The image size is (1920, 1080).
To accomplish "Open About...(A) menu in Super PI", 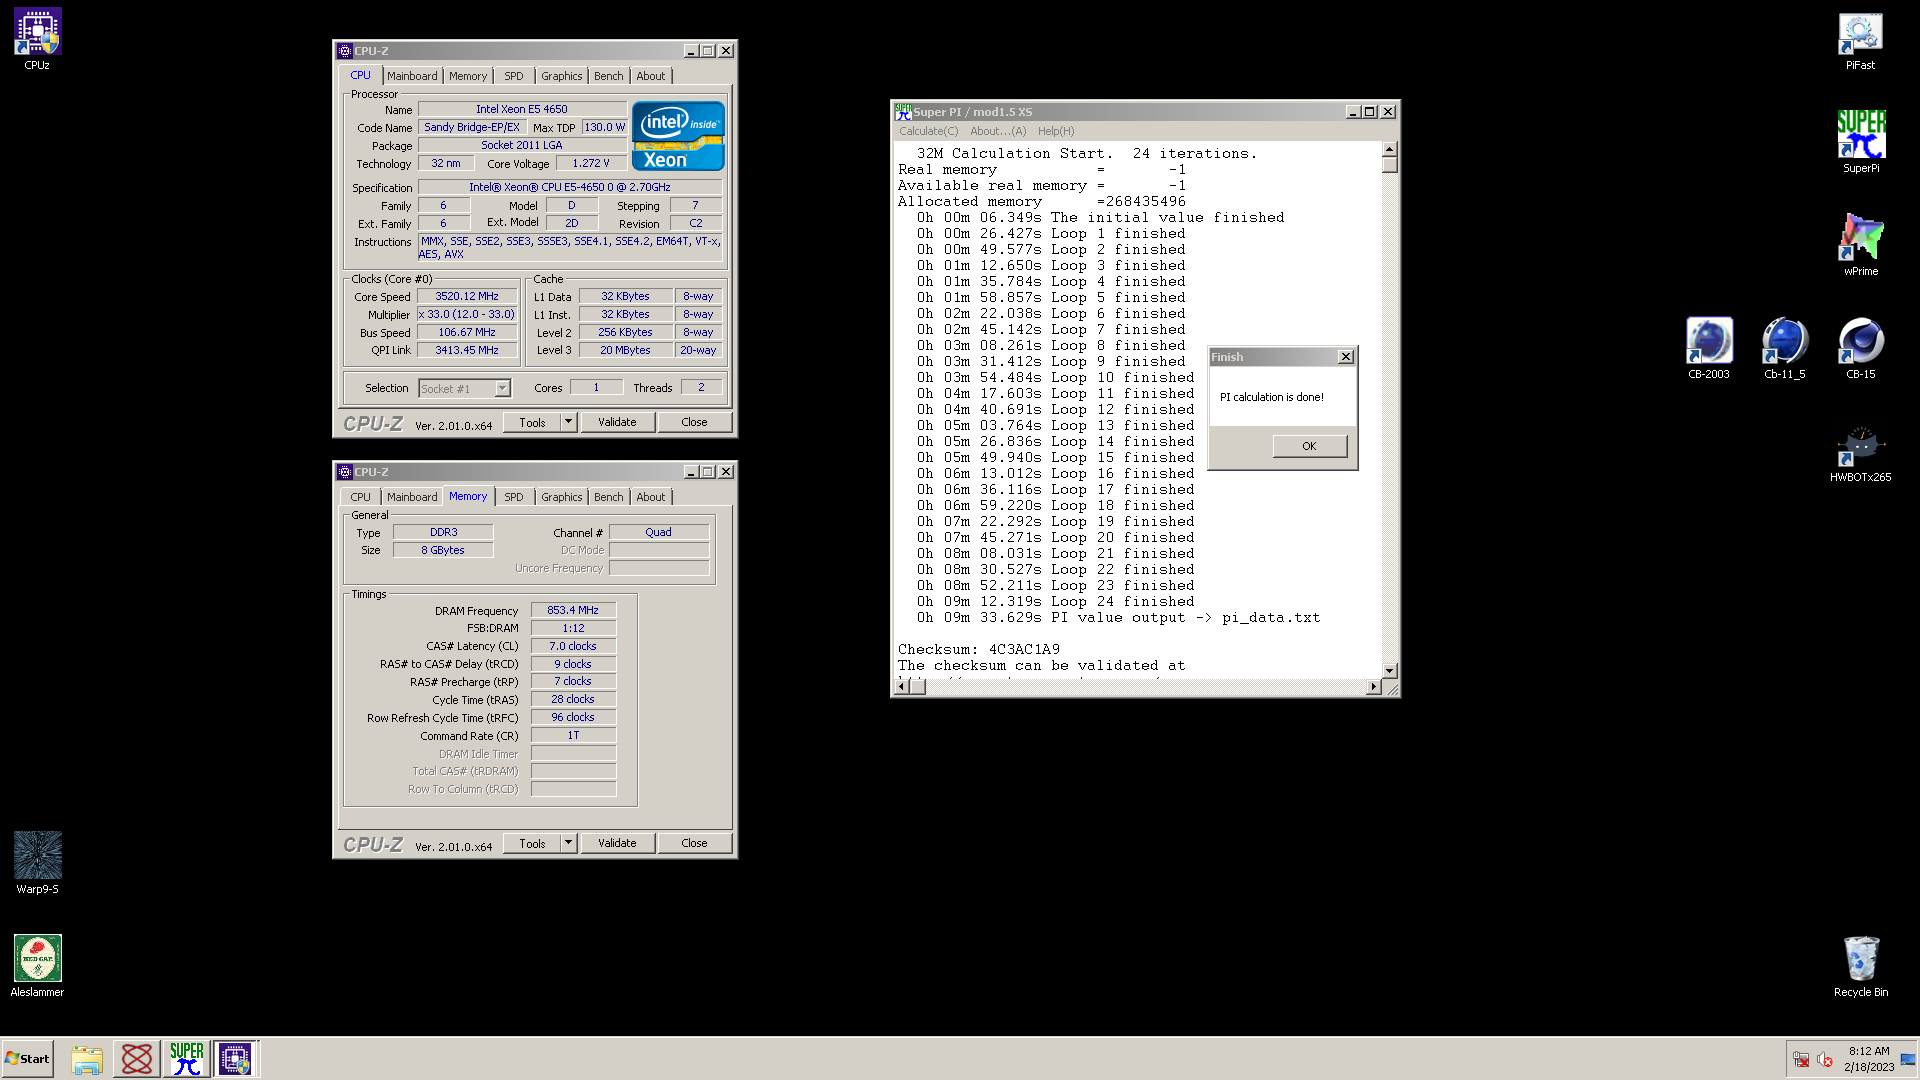I will pos(998,131).
